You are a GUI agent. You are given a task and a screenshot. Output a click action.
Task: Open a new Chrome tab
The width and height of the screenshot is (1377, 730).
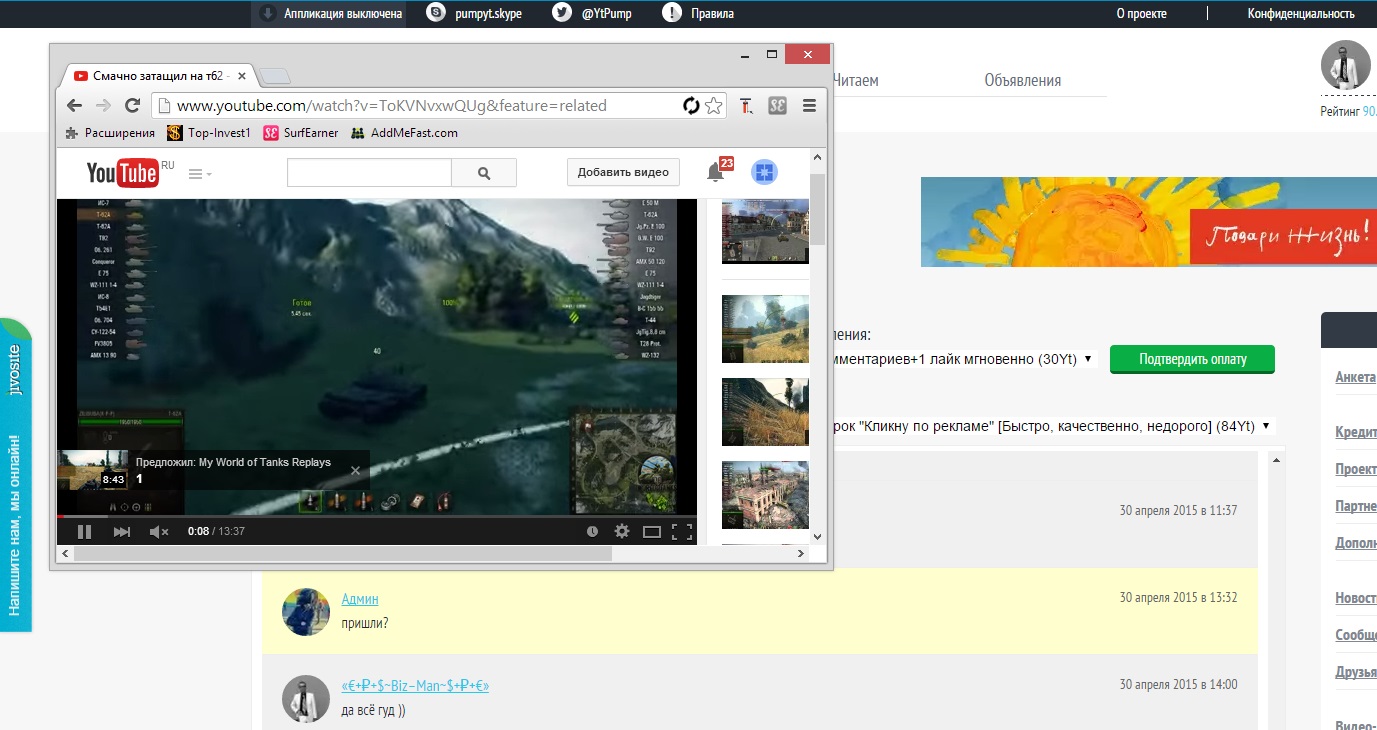[x=274, y=77]
